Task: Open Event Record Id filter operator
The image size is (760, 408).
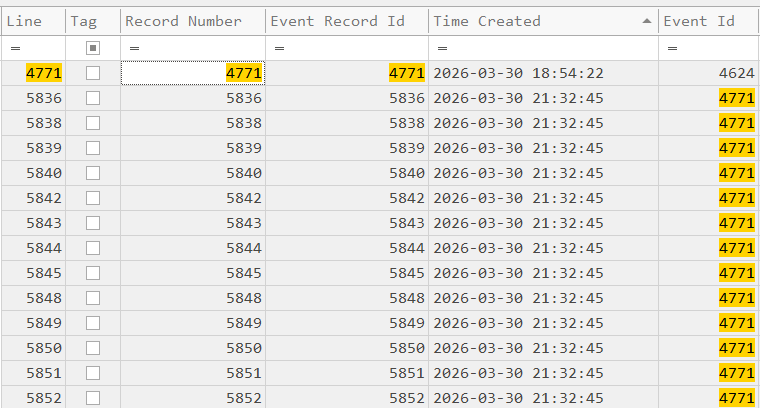Action: [279, 48]
